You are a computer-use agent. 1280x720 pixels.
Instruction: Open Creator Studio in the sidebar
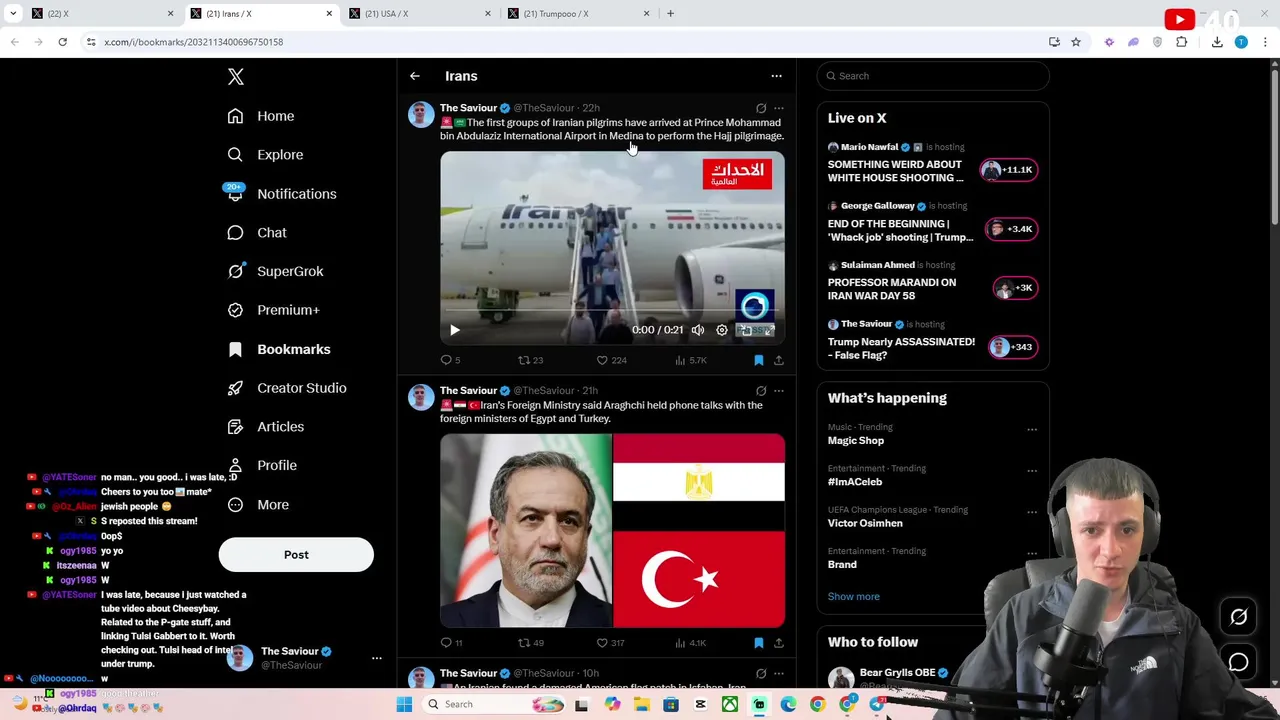[288, 388]
